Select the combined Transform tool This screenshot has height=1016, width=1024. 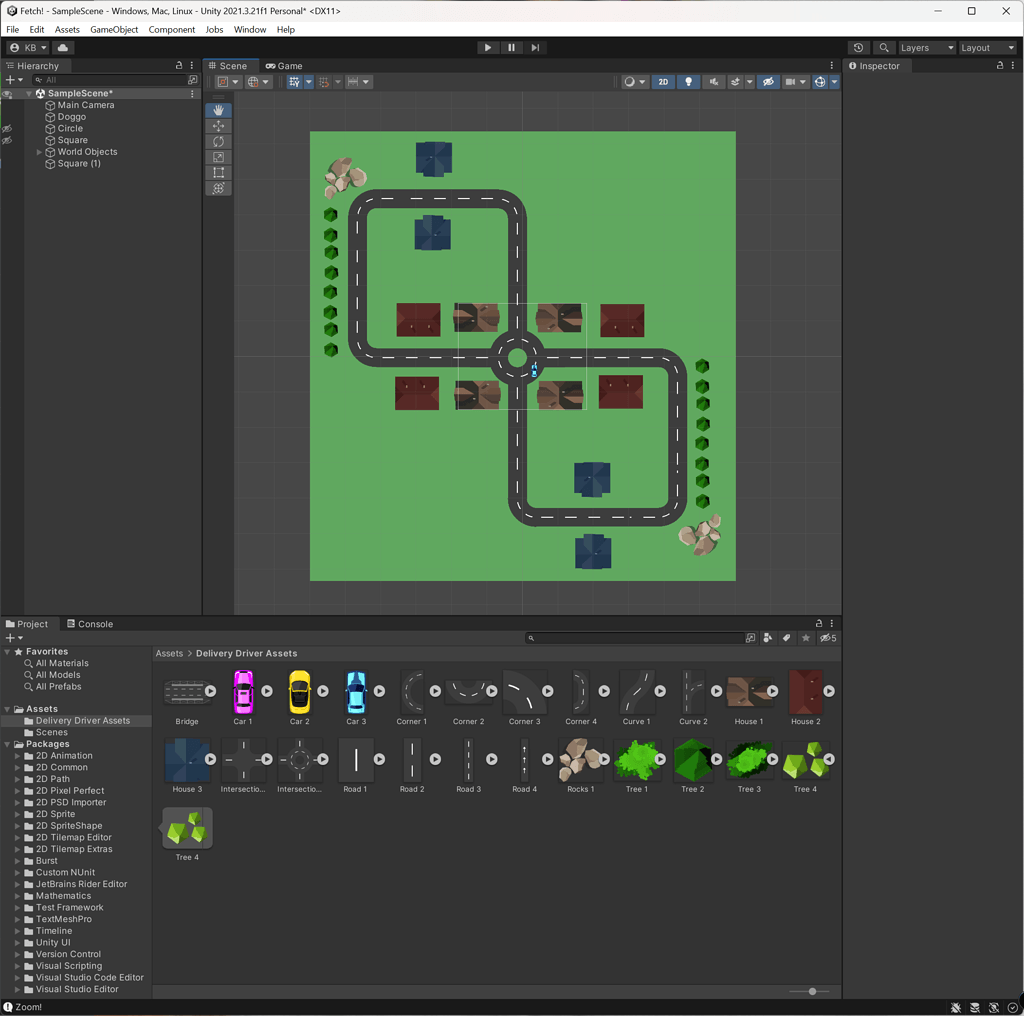tap(218, 188)
